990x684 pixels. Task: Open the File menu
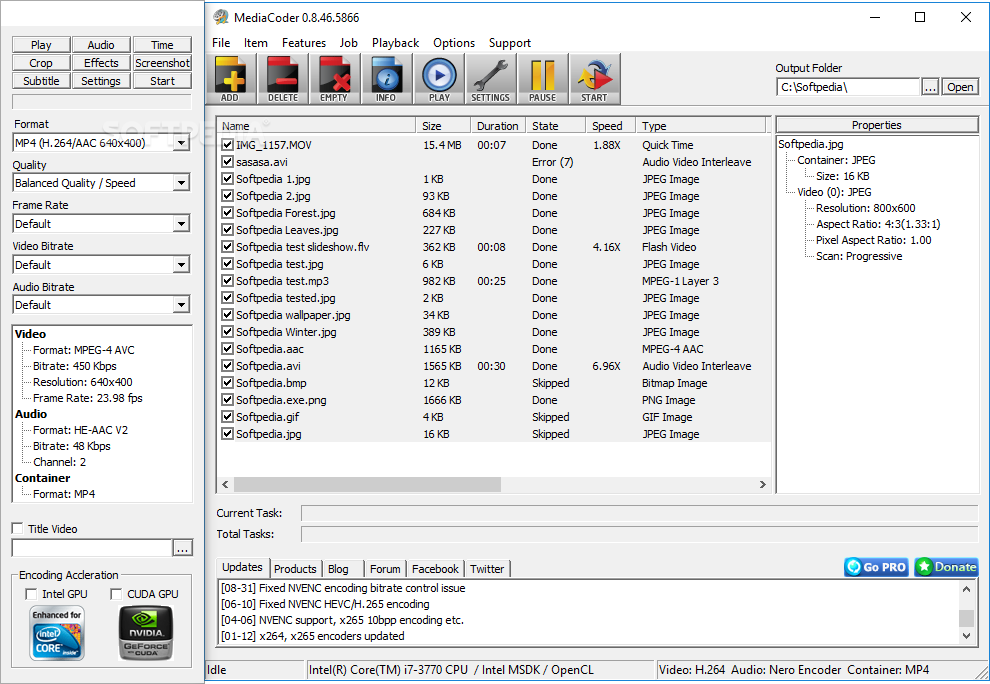point(221,43)
